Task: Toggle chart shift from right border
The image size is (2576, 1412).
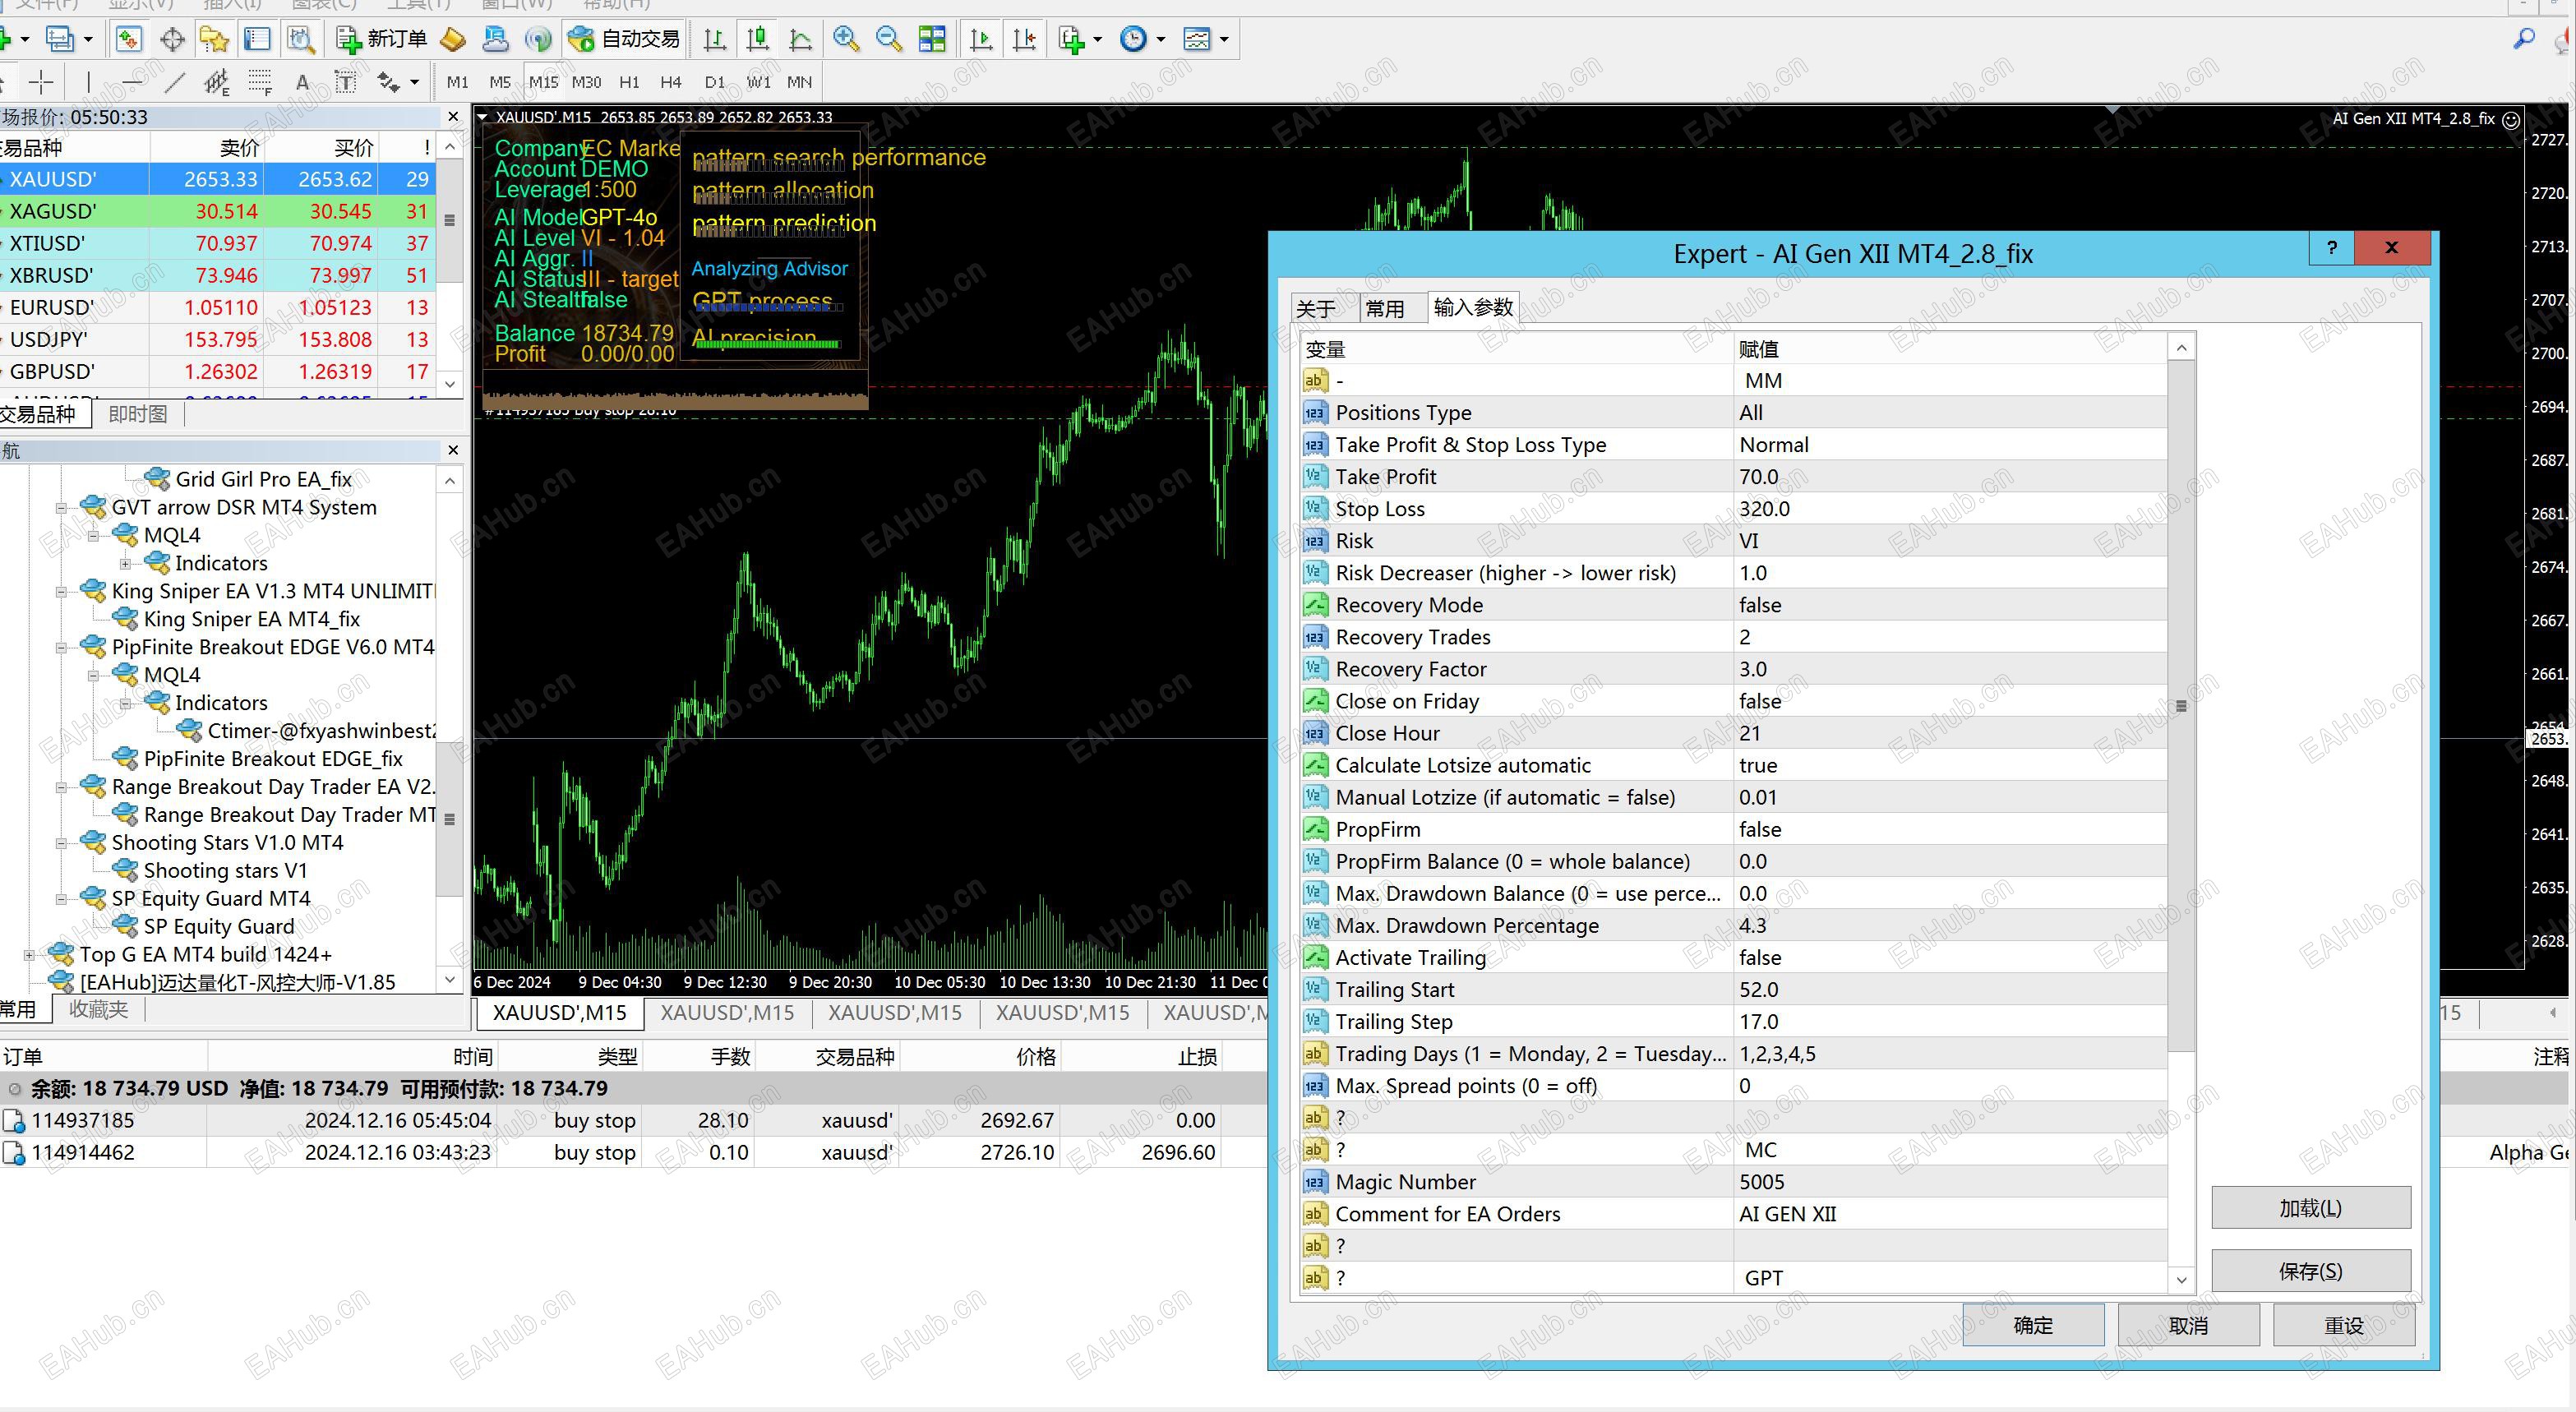Action: pos(1025,39)
